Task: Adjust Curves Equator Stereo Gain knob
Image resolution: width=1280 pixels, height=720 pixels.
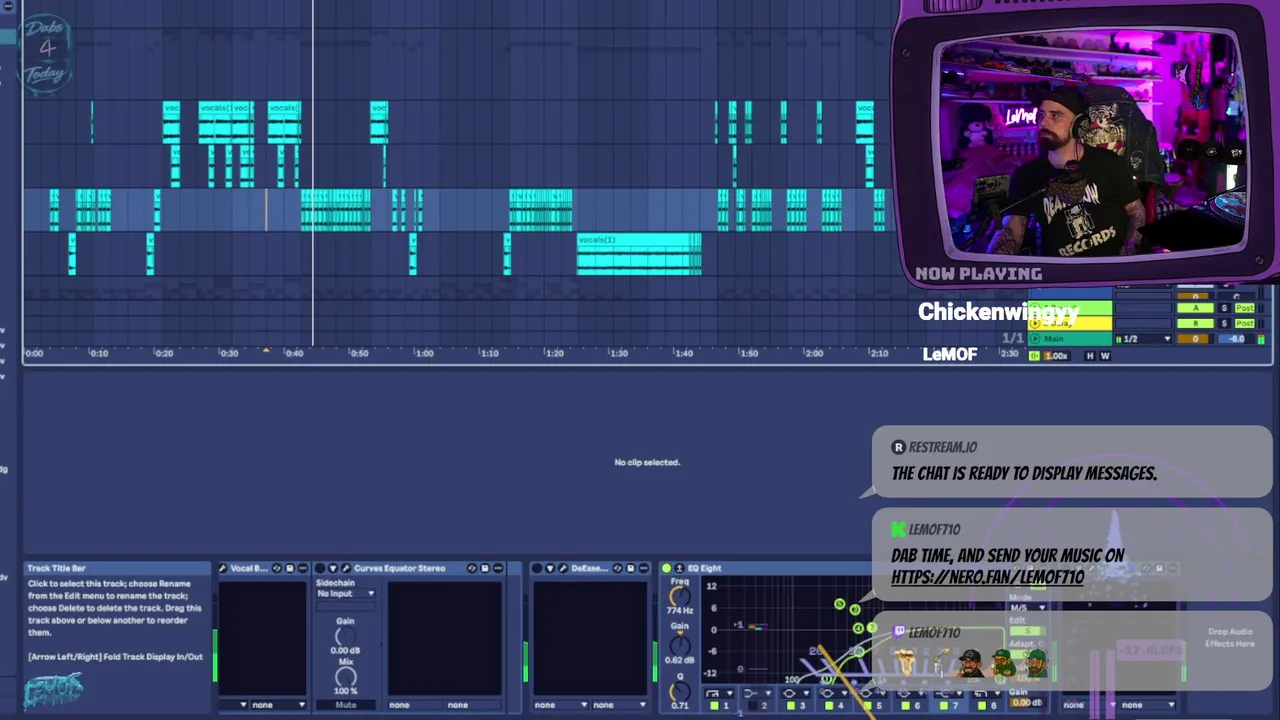Action: [345, 636]
